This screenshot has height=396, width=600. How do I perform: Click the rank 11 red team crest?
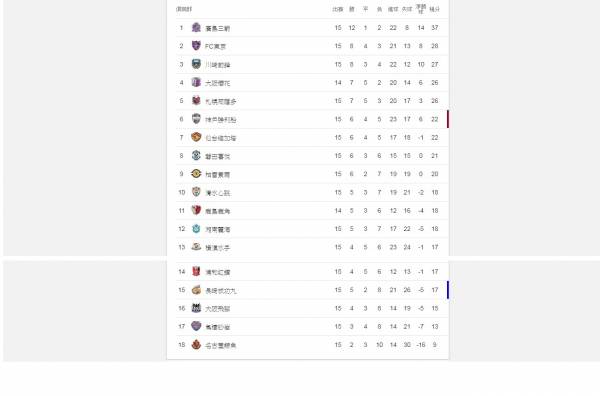coord(196,210)
